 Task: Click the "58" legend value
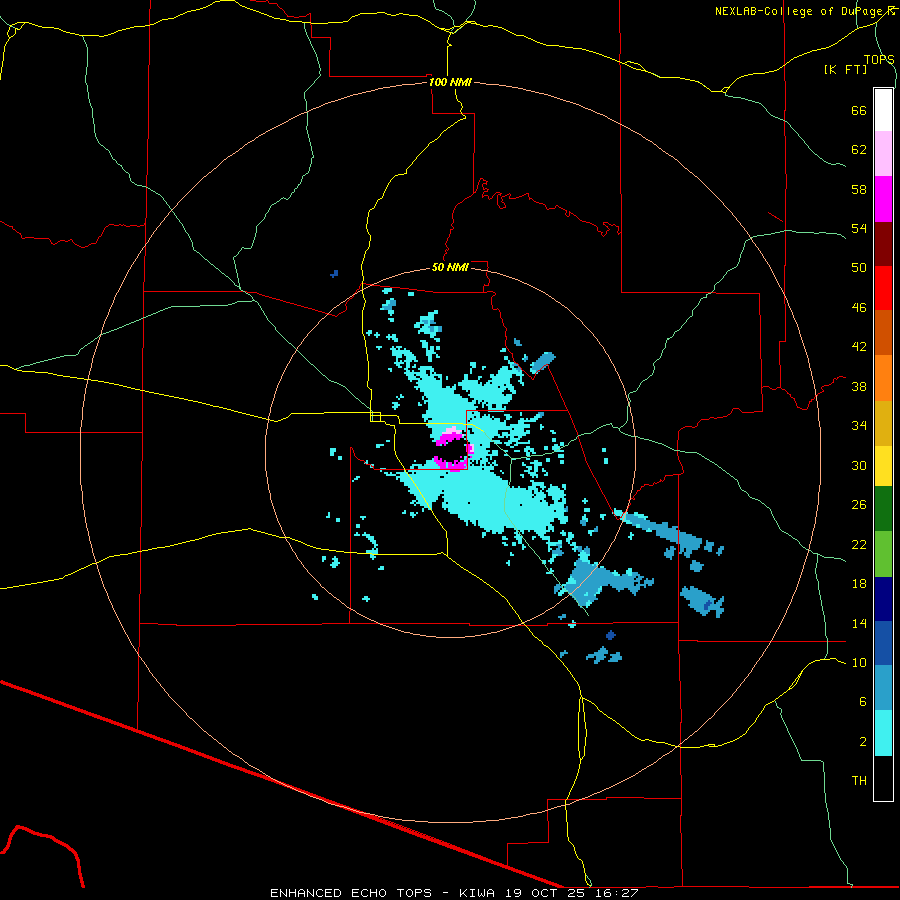(x=859, y=189)
